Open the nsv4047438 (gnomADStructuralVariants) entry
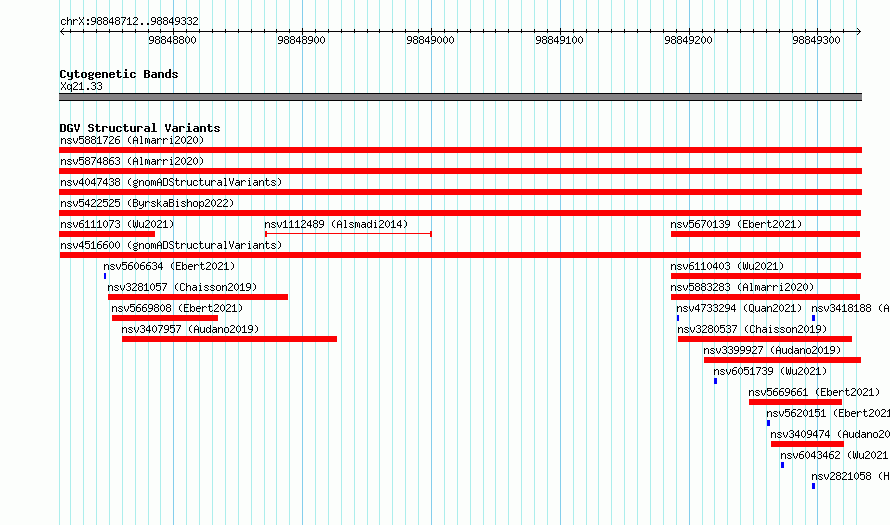Screen dimensions: 890x525 171,182
